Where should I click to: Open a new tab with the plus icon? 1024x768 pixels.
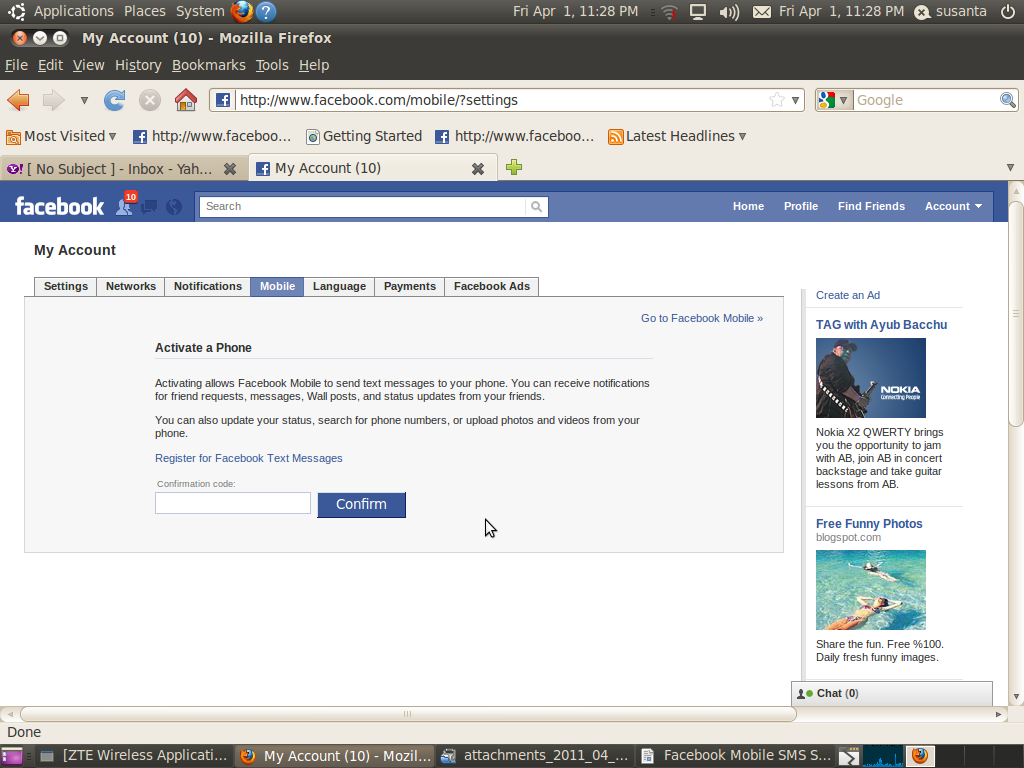(513, 168)
